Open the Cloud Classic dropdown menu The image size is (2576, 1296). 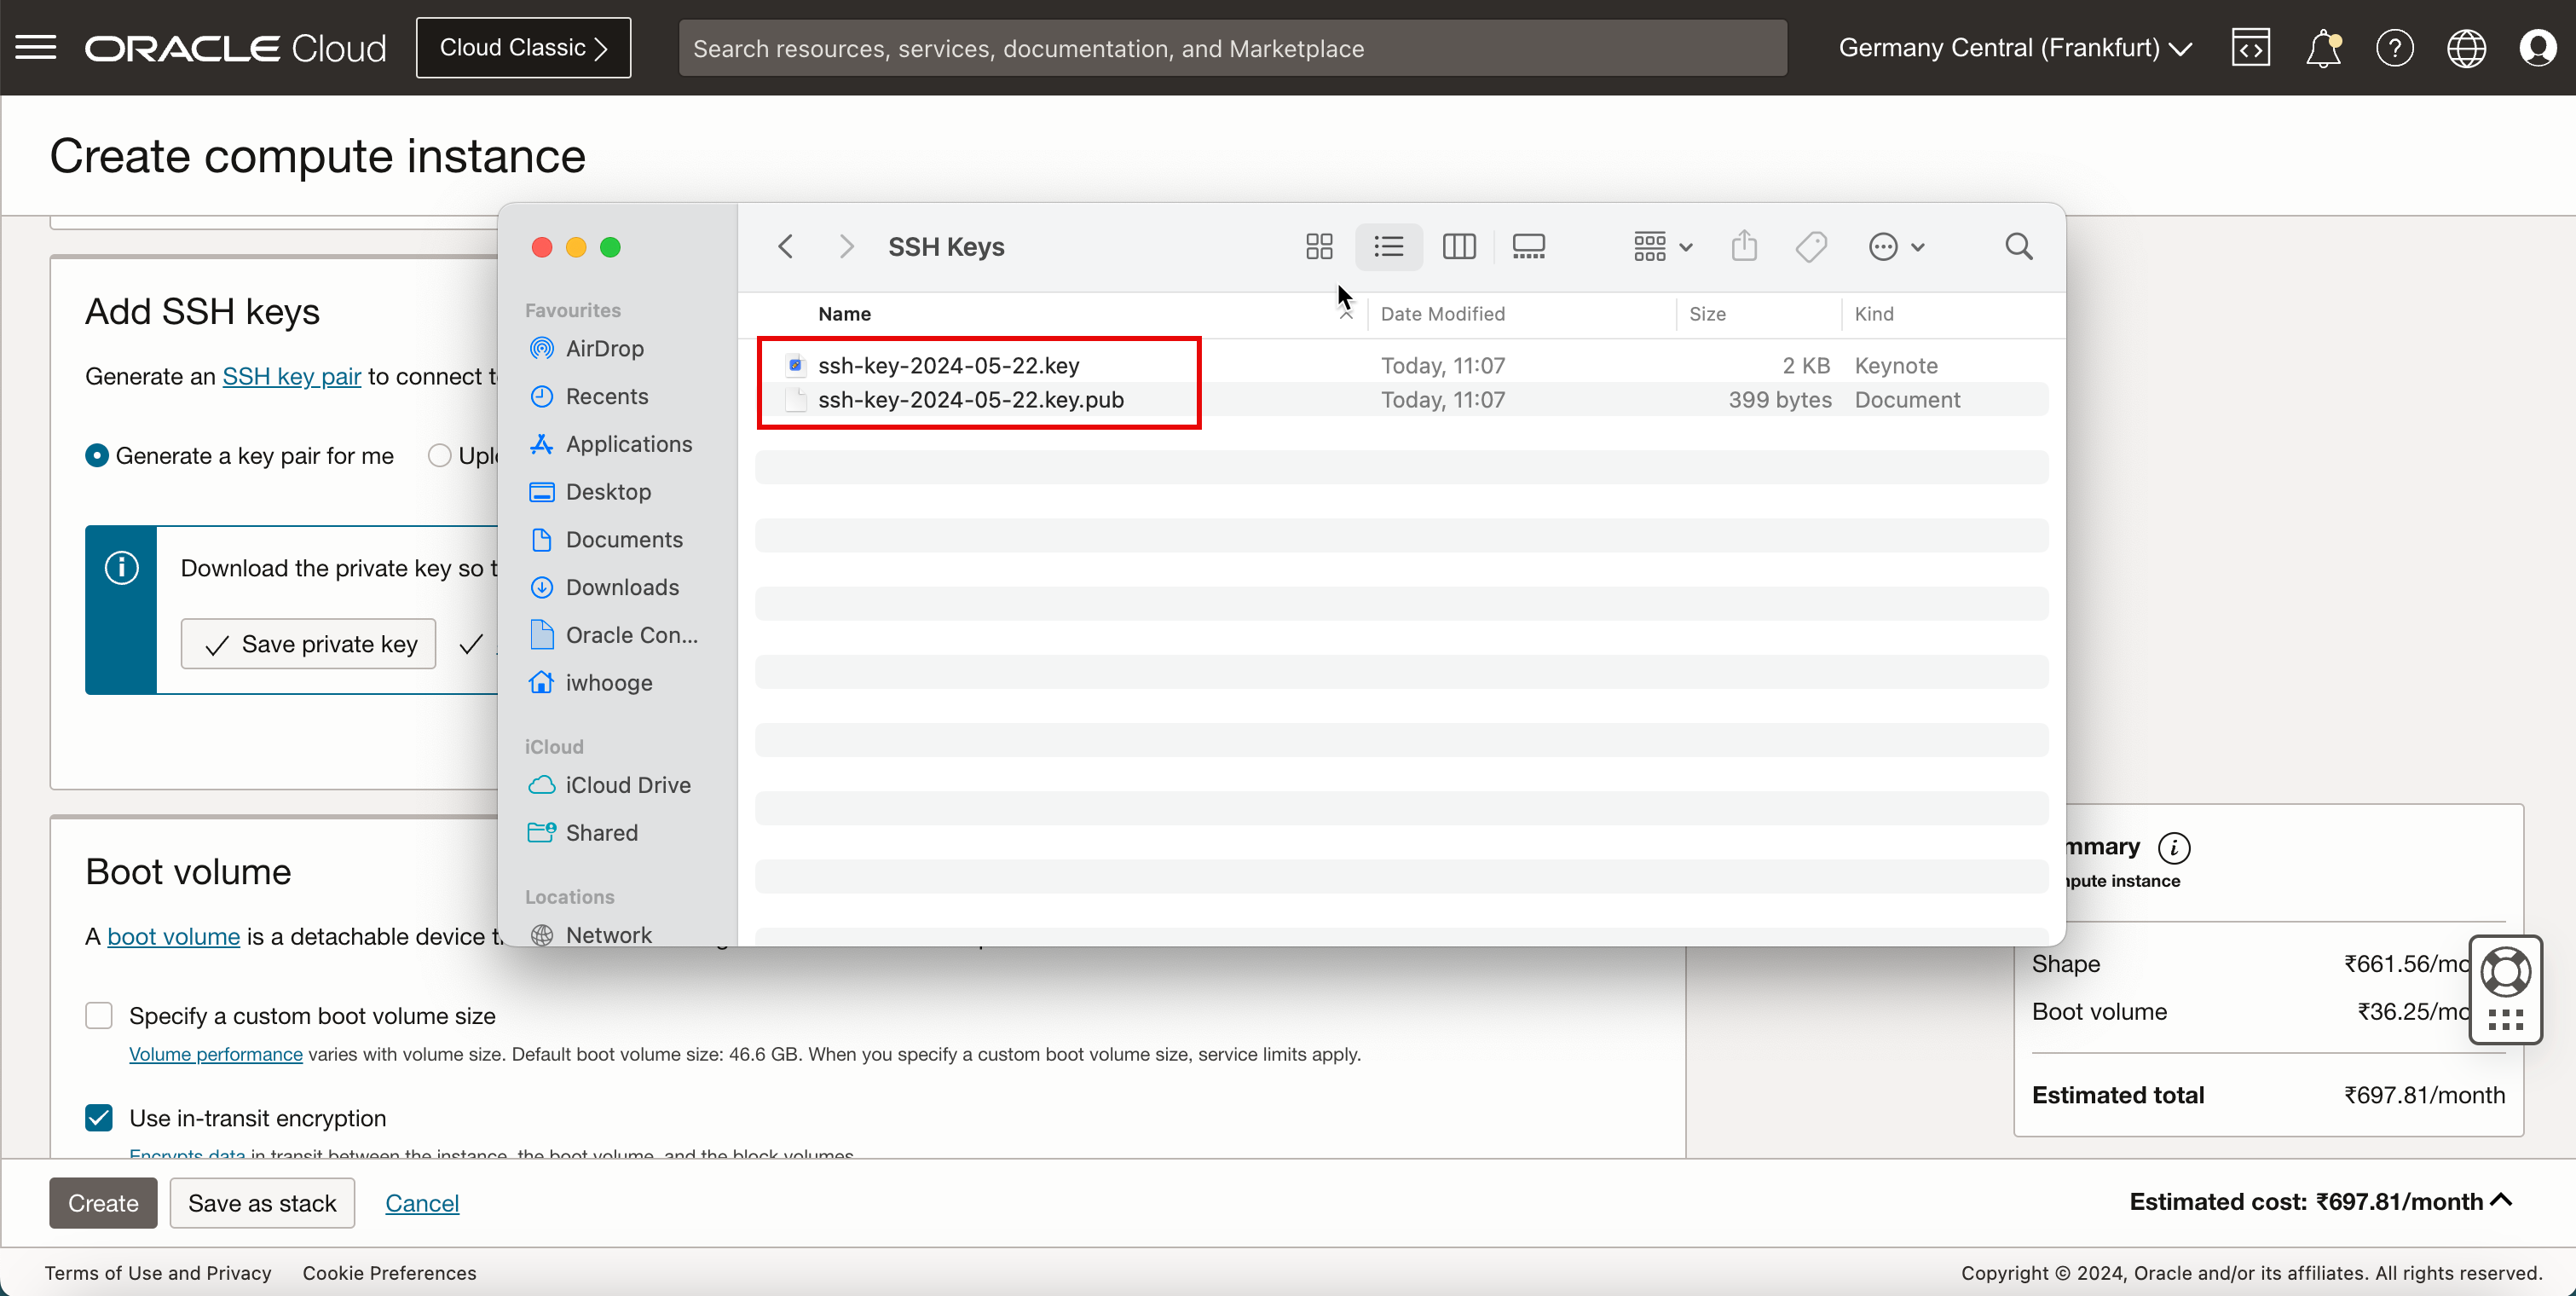[523, 48]
